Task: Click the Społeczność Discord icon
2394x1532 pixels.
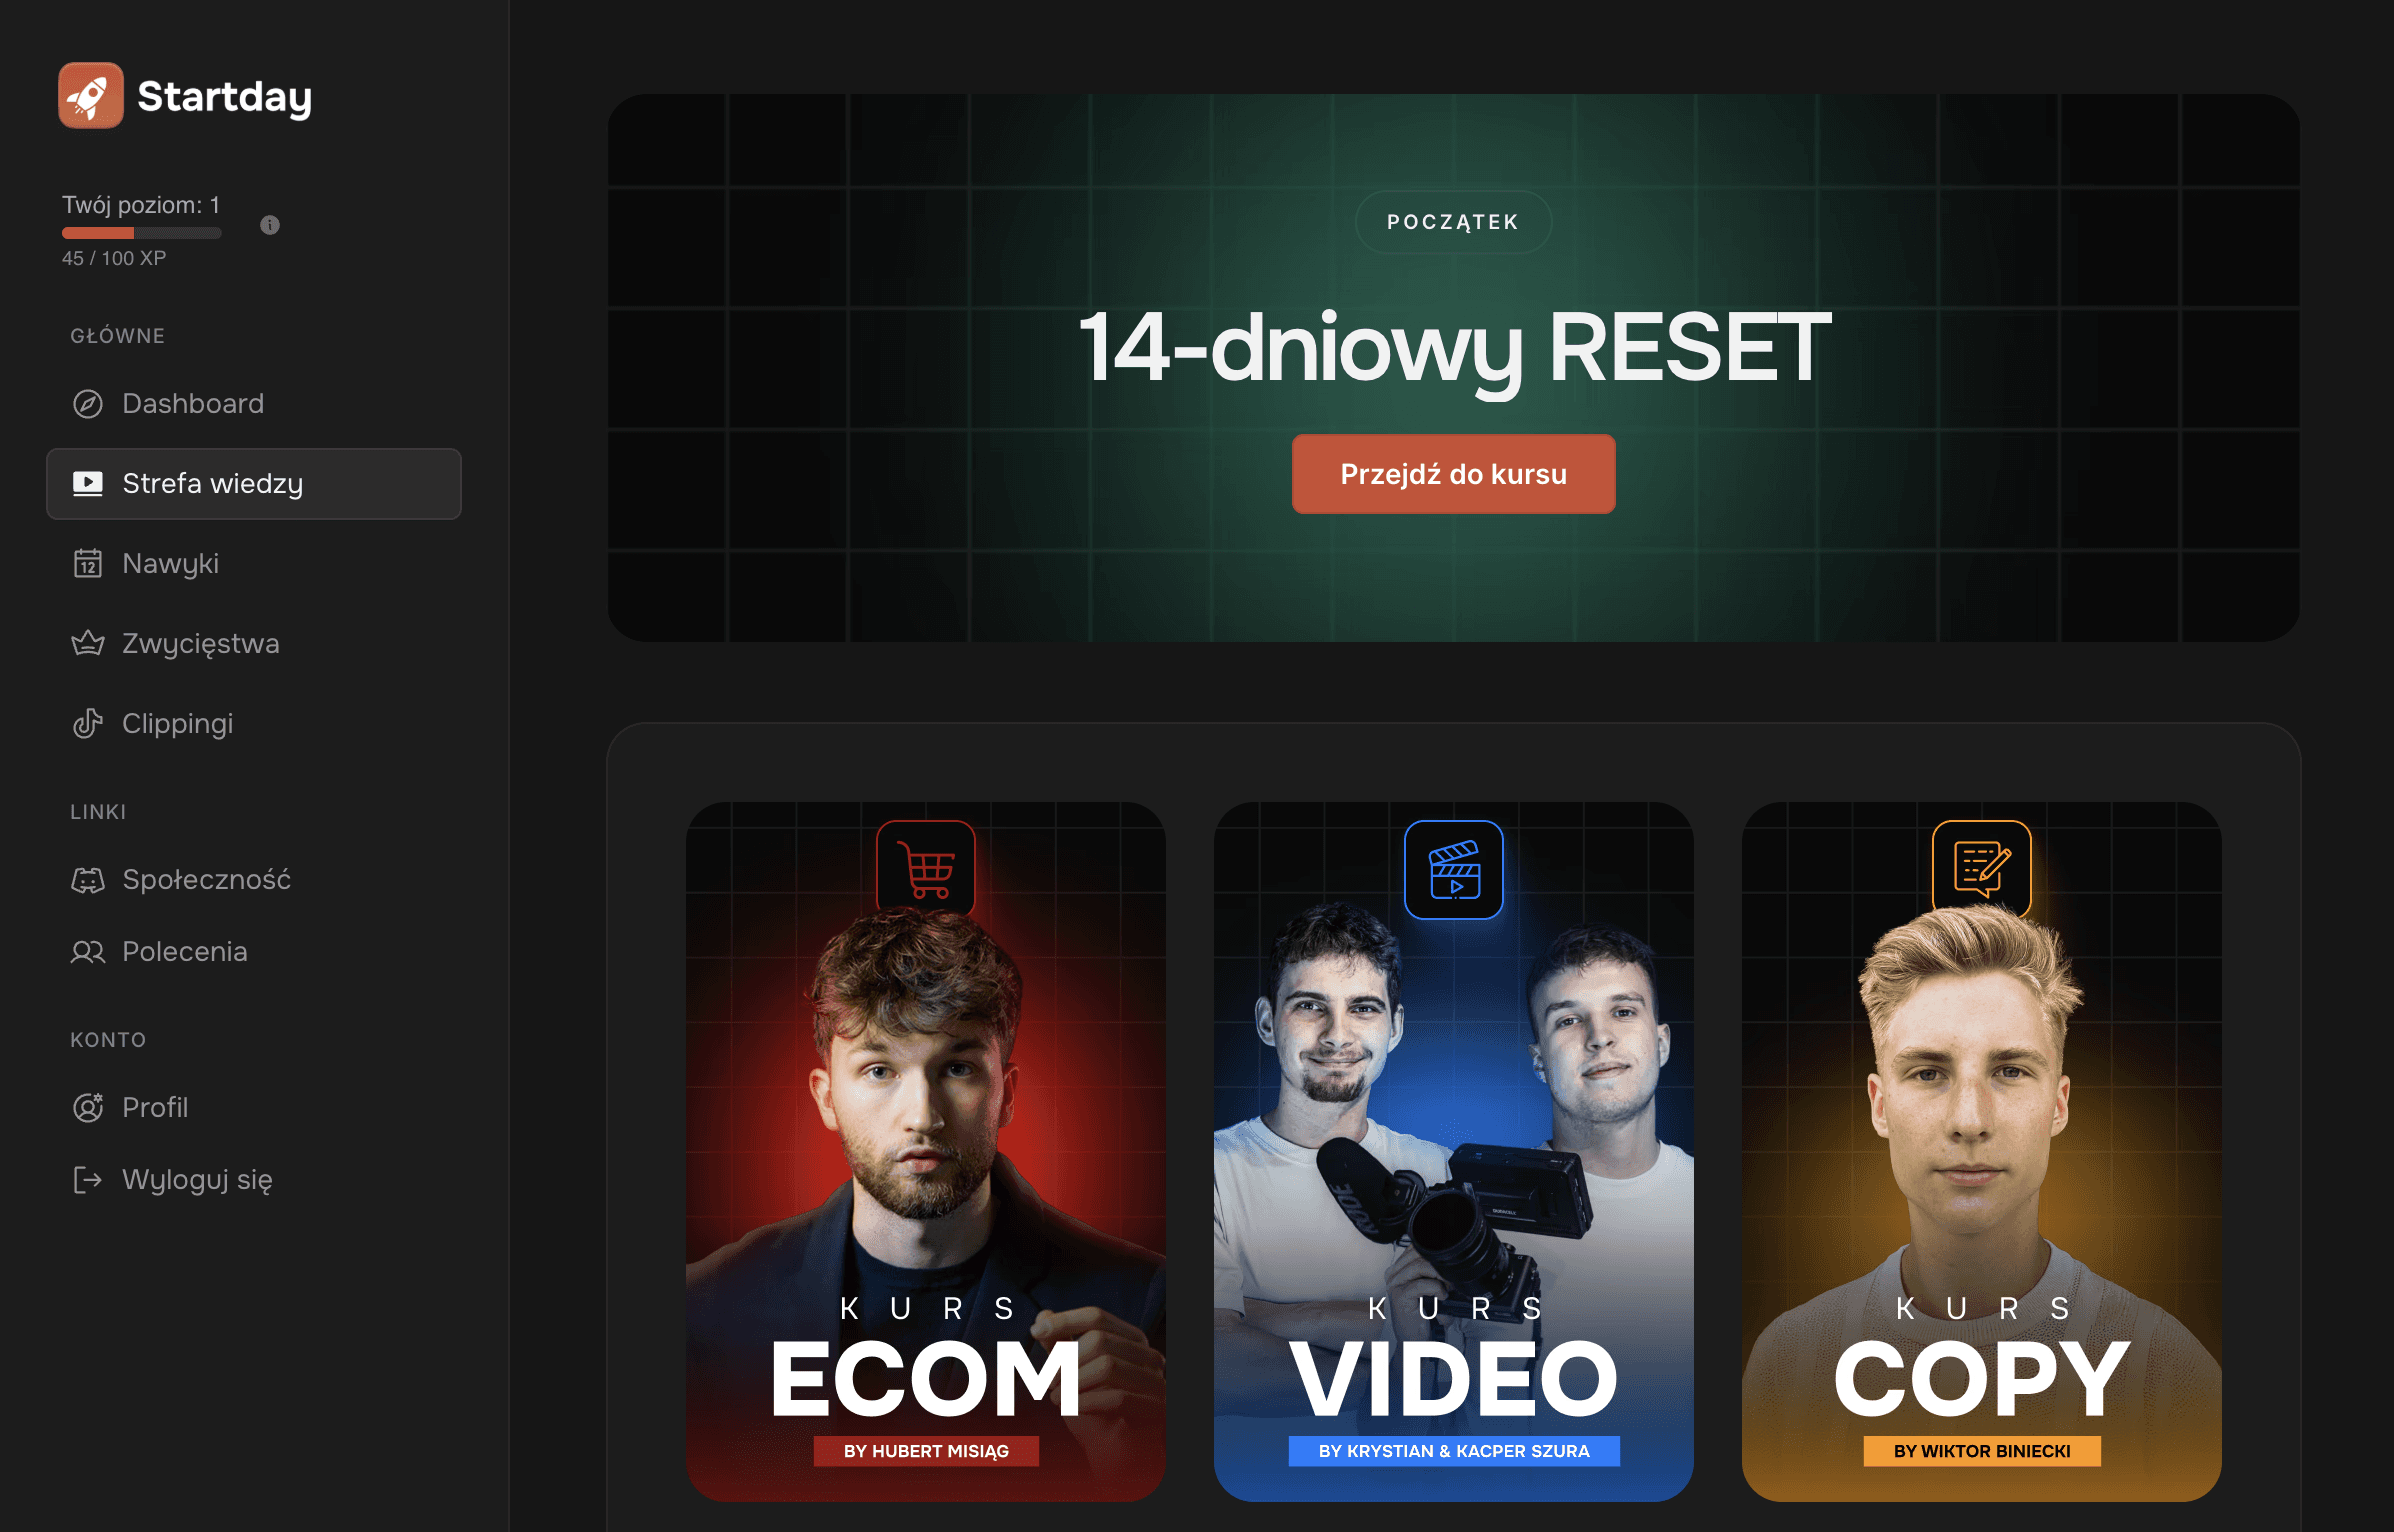Action: [88, 880]
